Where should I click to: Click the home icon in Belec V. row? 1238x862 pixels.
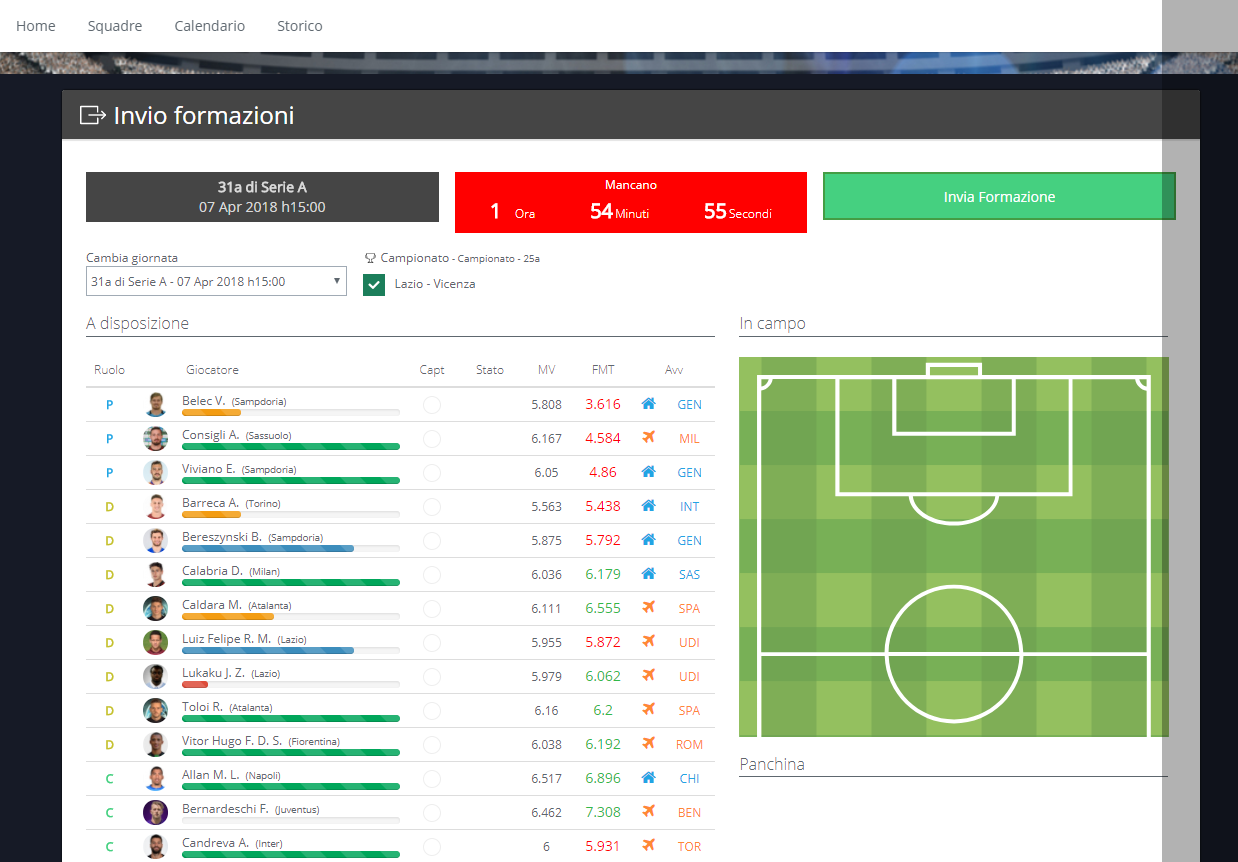pos(648,404)
